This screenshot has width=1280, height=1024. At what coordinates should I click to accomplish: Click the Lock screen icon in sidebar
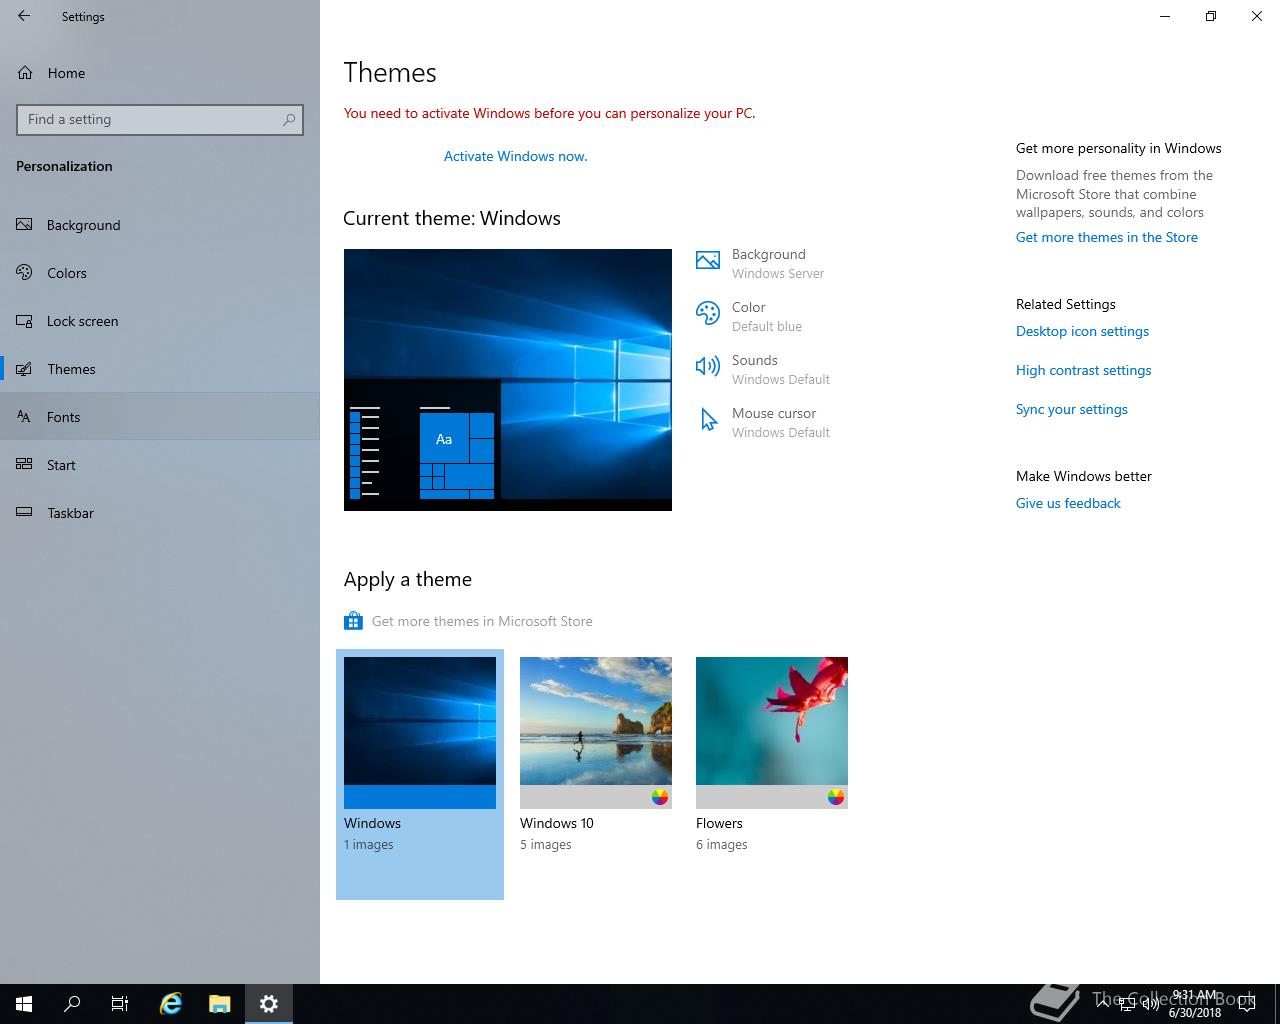(25, 321)
